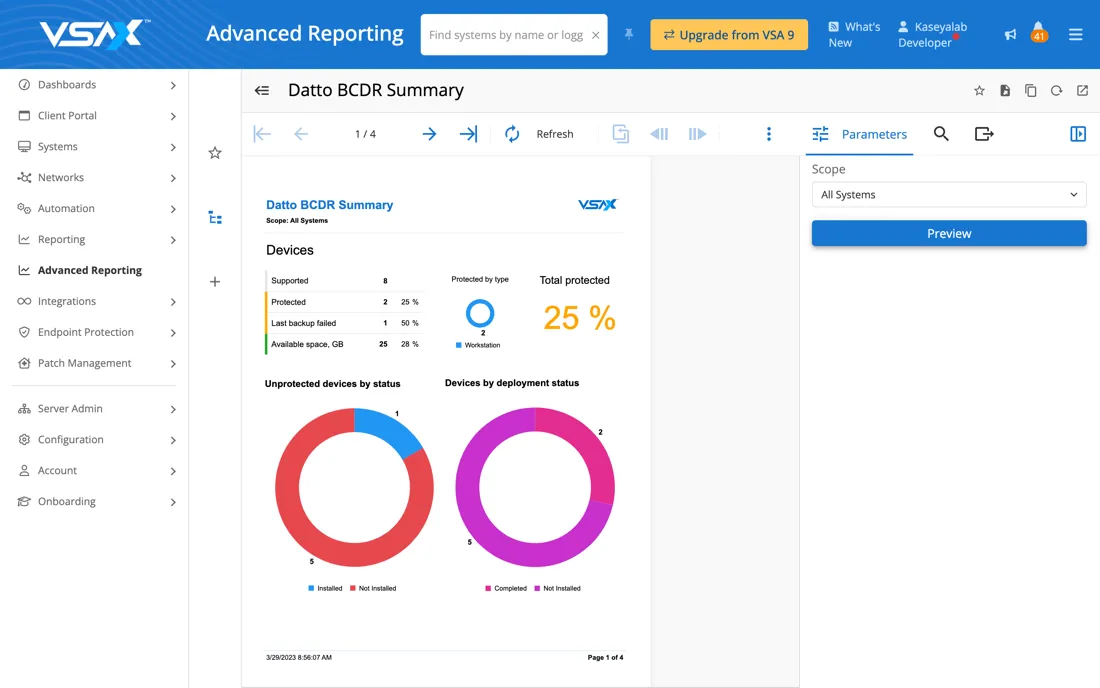The image size is (1100, 688).
Task: Expand the Patch Management menu
Action: (97, 363)
